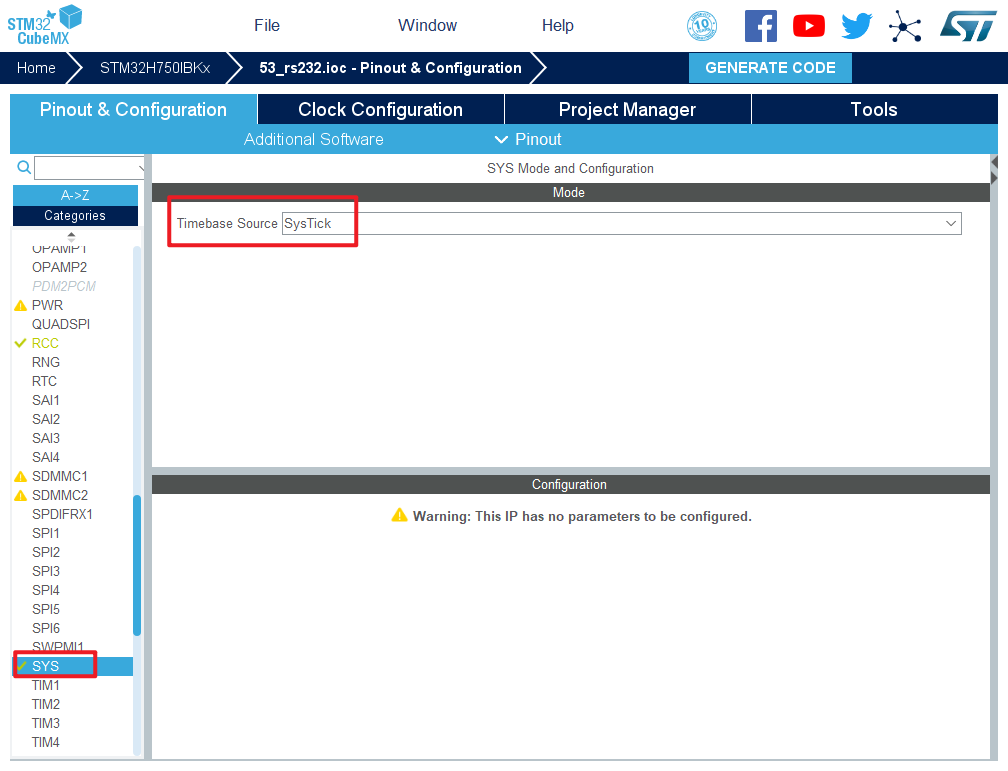Viewport: 1008px width, 771px height.
Task: Select the Categories view toggle
Action: (75, 215)
